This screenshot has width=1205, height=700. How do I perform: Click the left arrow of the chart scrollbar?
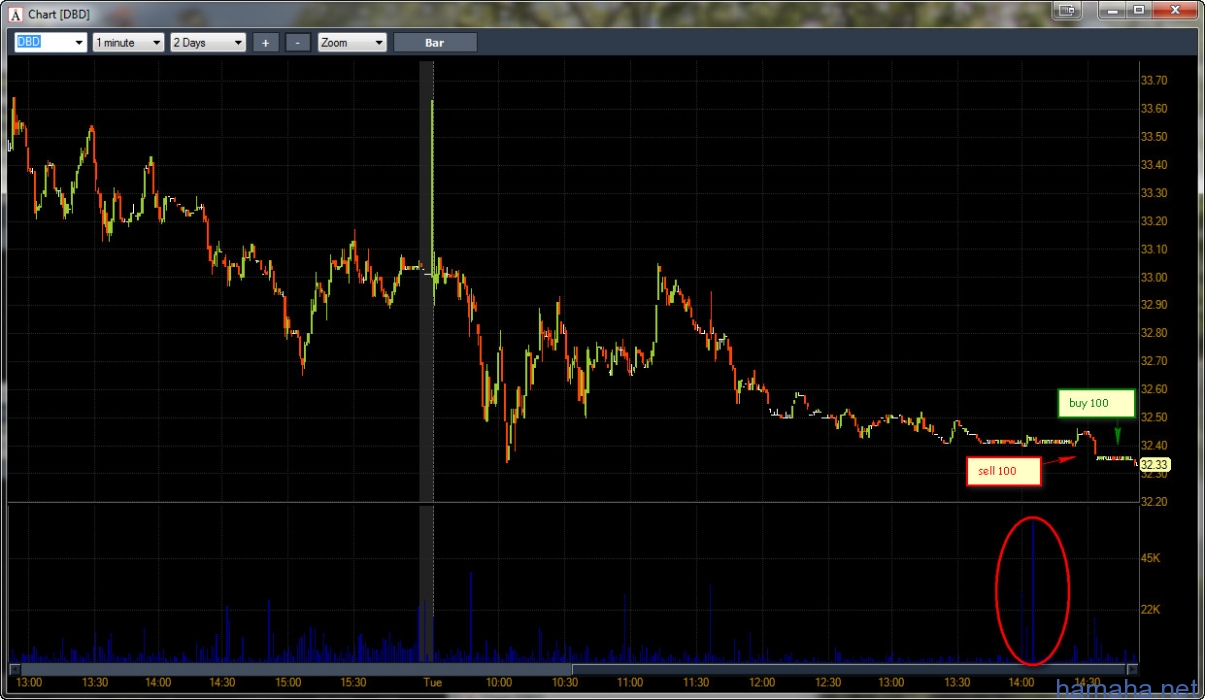pyautogui.click(x=14, y=668)
